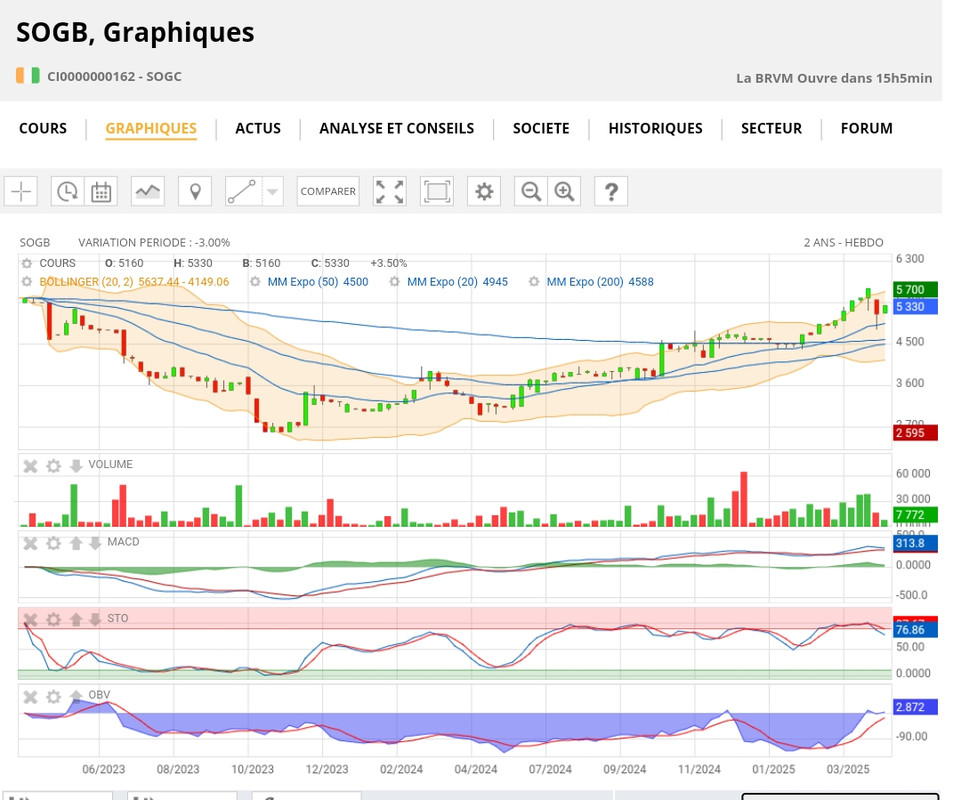Click the 7 772 volume value tag
Viewport: 961px width, 800px height.
tap(915, 515)
